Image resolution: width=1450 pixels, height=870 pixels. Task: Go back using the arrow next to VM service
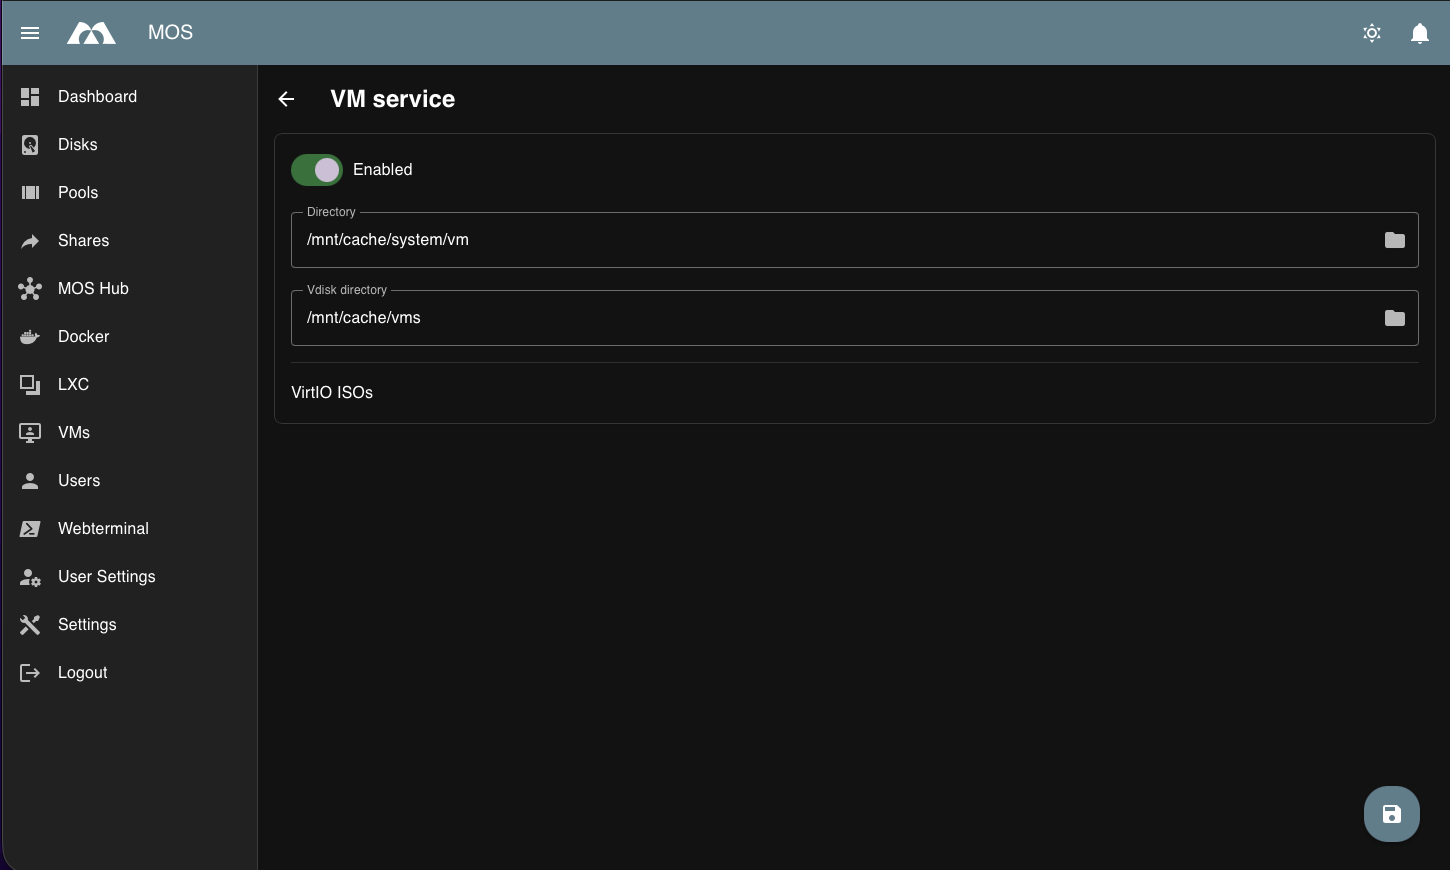pyautogui.click(x=286, y=98)
